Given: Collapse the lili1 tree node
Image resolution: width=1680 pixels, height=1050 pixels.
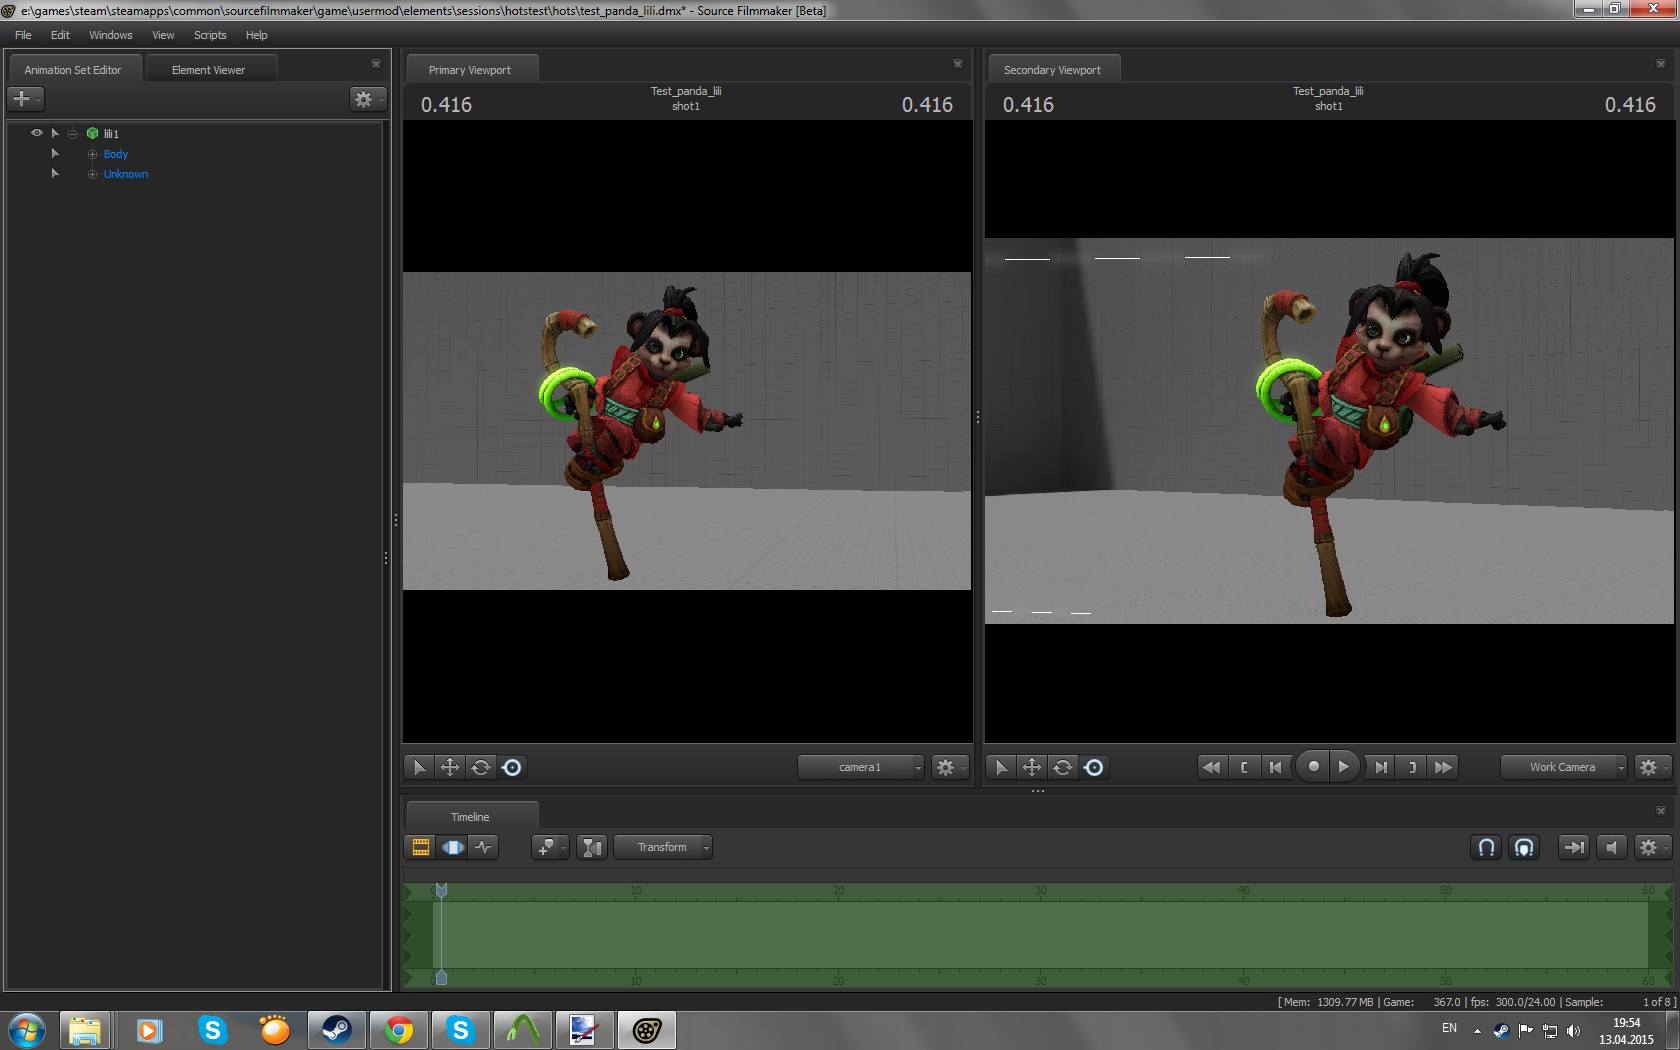Looking at the screenshot, I should 73,134.
